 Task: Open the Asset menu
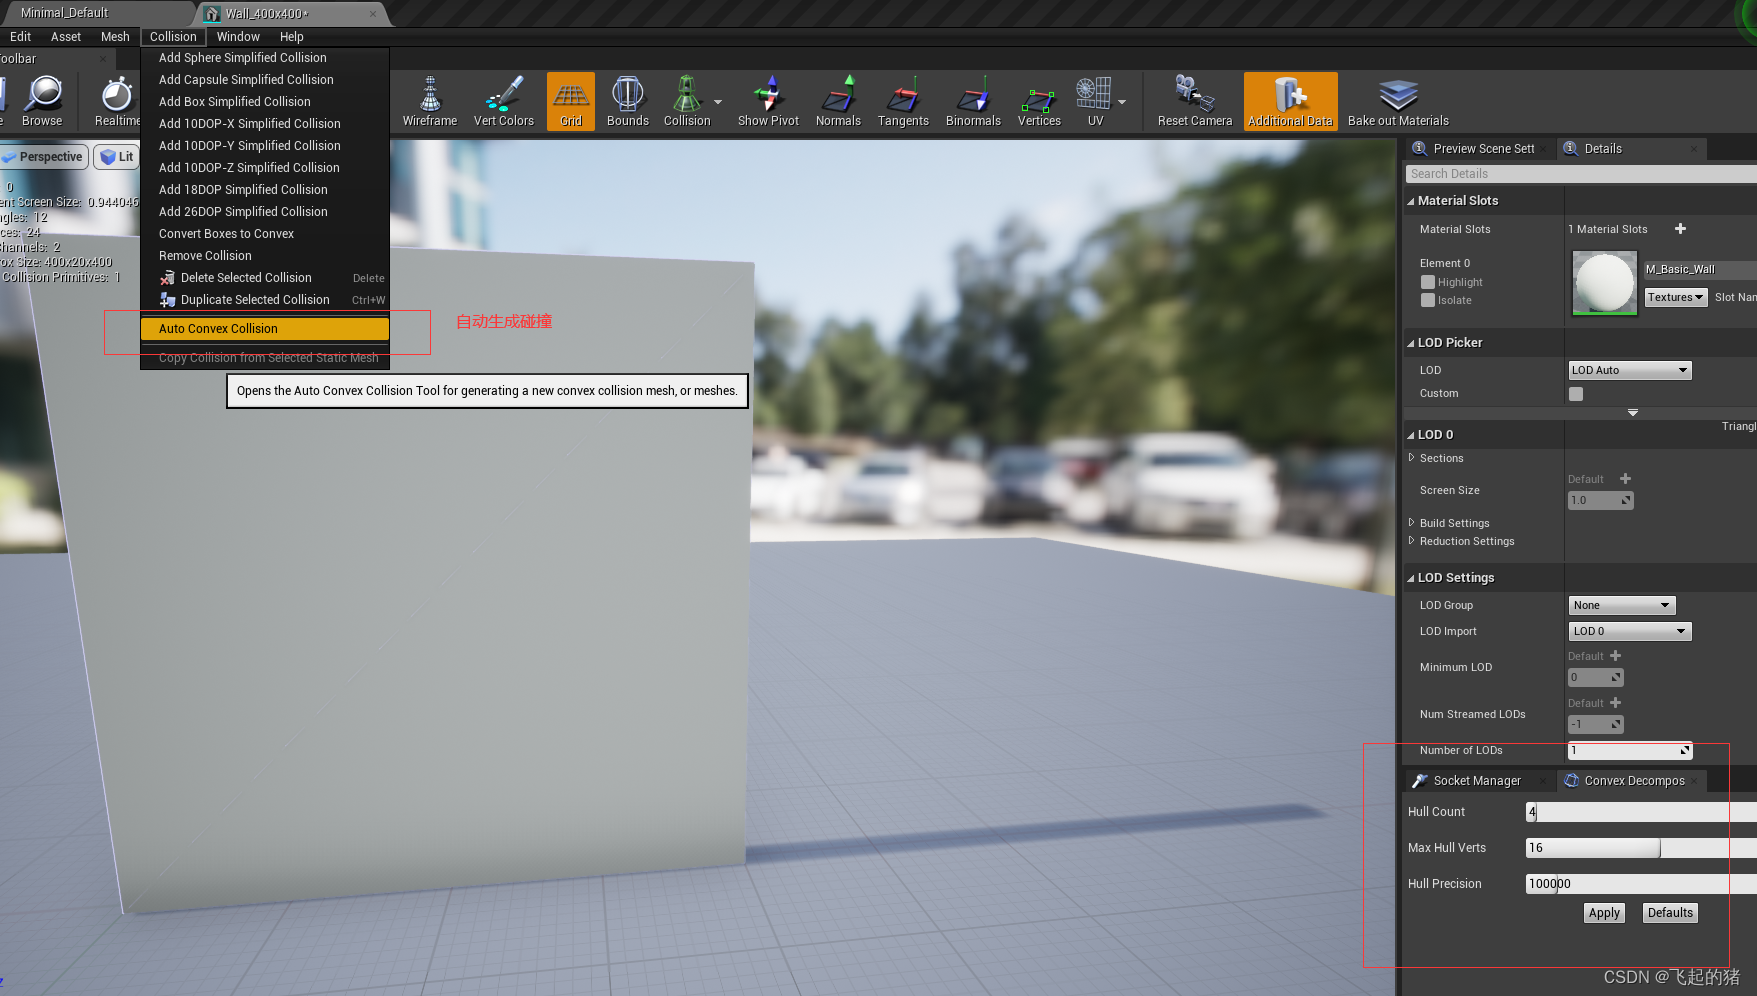(66, 36)
